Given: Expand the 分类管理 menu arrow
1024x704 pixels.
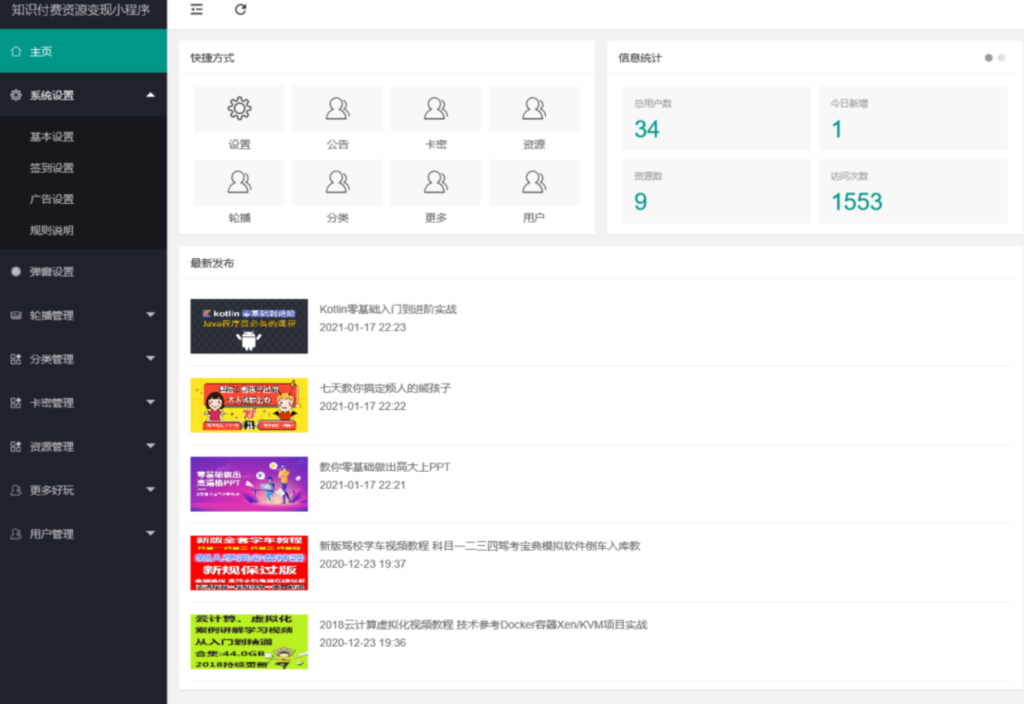Looking at the screenshot, I should click(151, 359).
